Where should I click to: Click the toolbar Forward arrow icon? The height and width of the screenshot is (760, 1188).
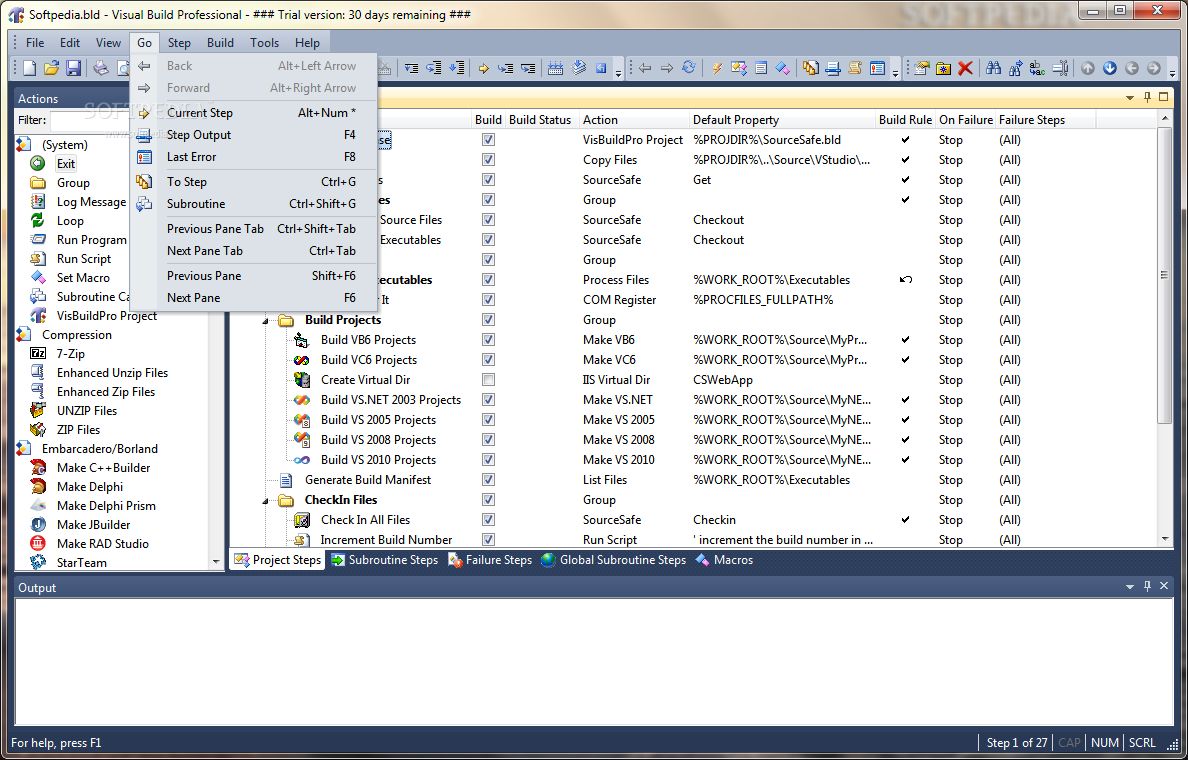667,68
